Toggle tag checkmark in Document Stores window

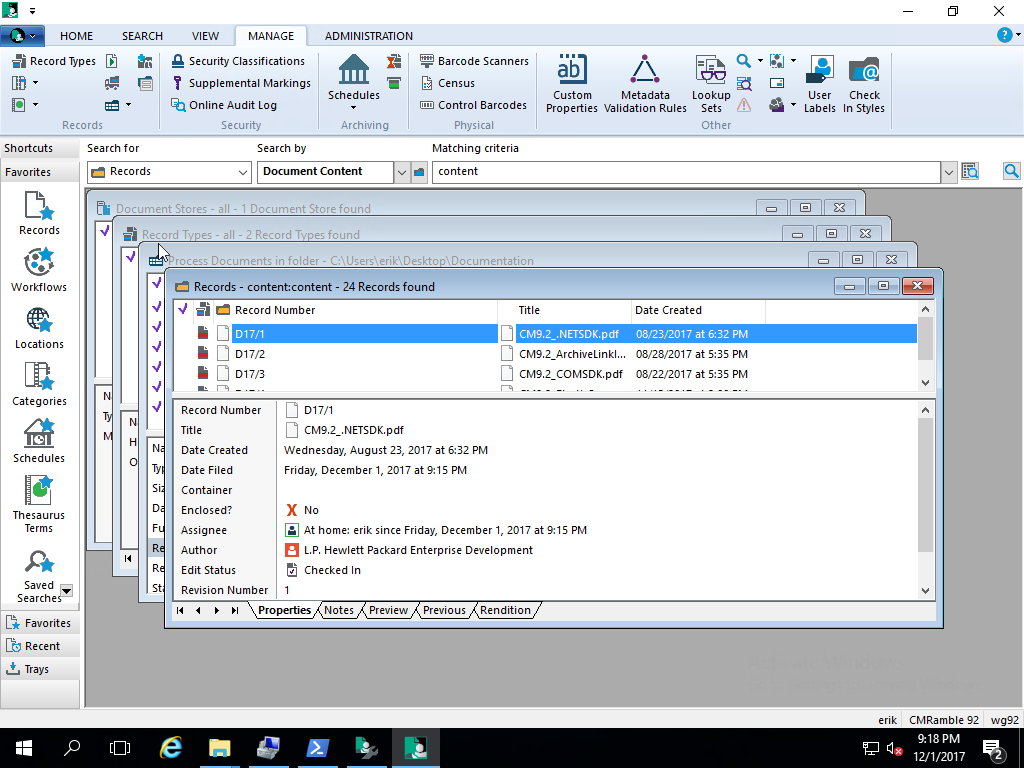[x=104, y=230]
